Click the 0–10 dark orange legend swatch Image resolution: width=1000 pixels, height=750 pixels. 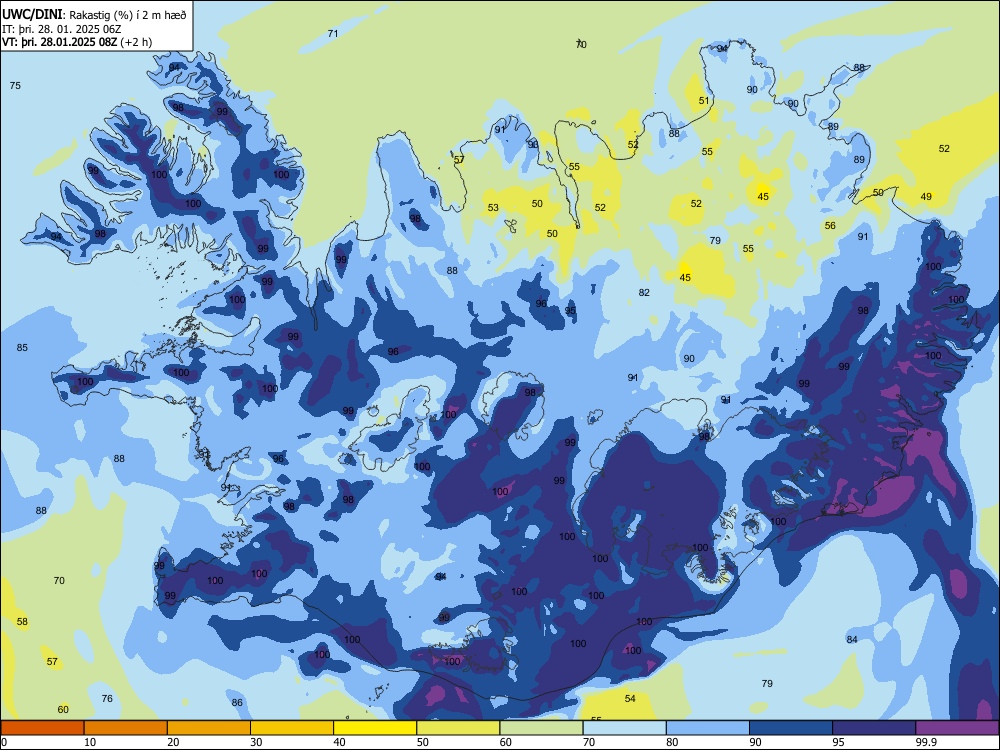click(x=43, y=728)
